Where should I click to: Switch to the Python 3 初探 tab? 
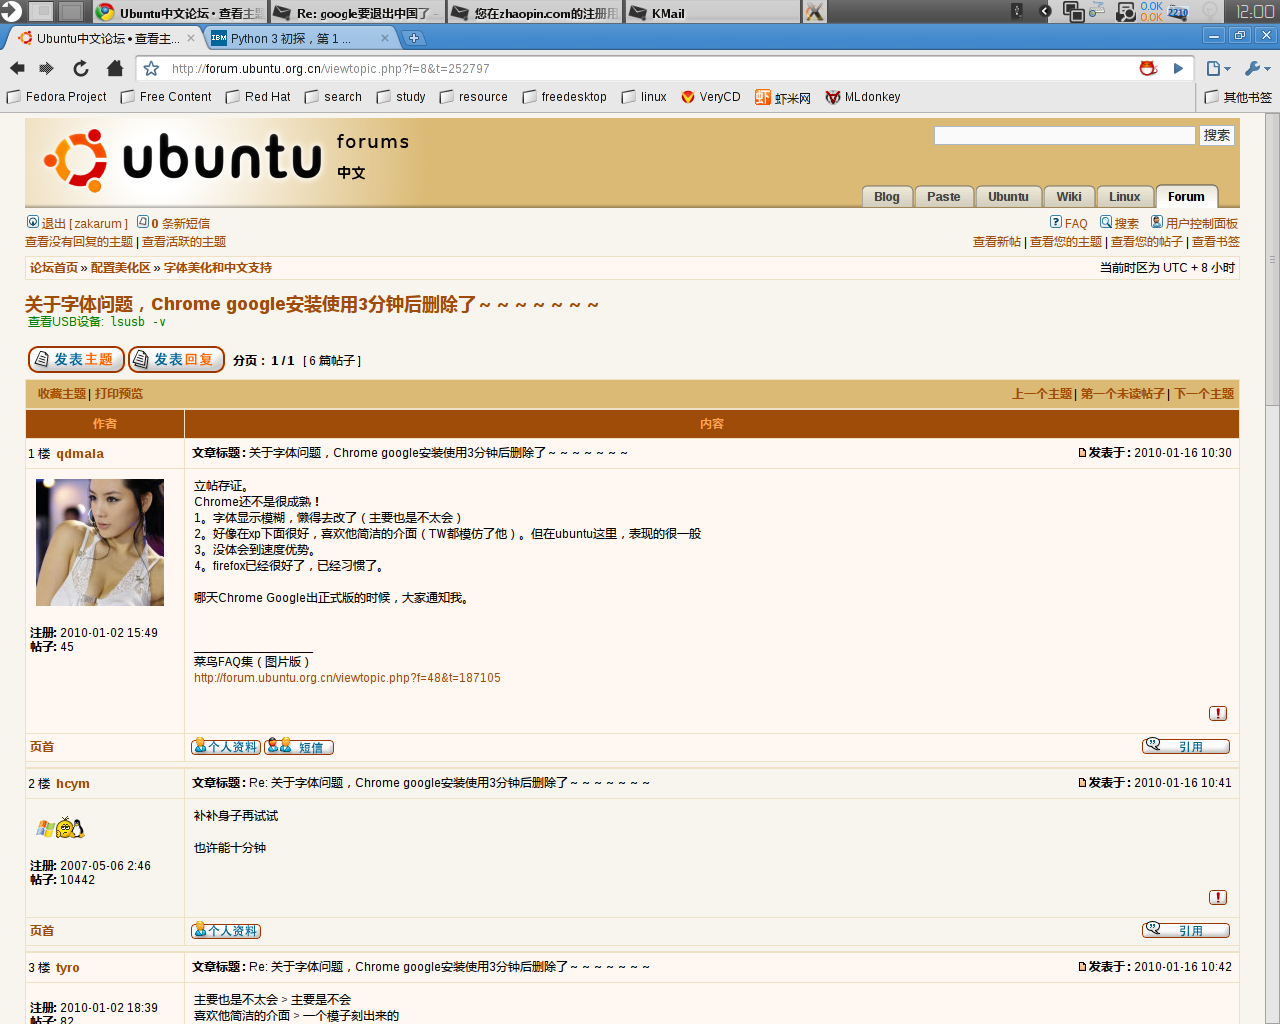point(300,38)
